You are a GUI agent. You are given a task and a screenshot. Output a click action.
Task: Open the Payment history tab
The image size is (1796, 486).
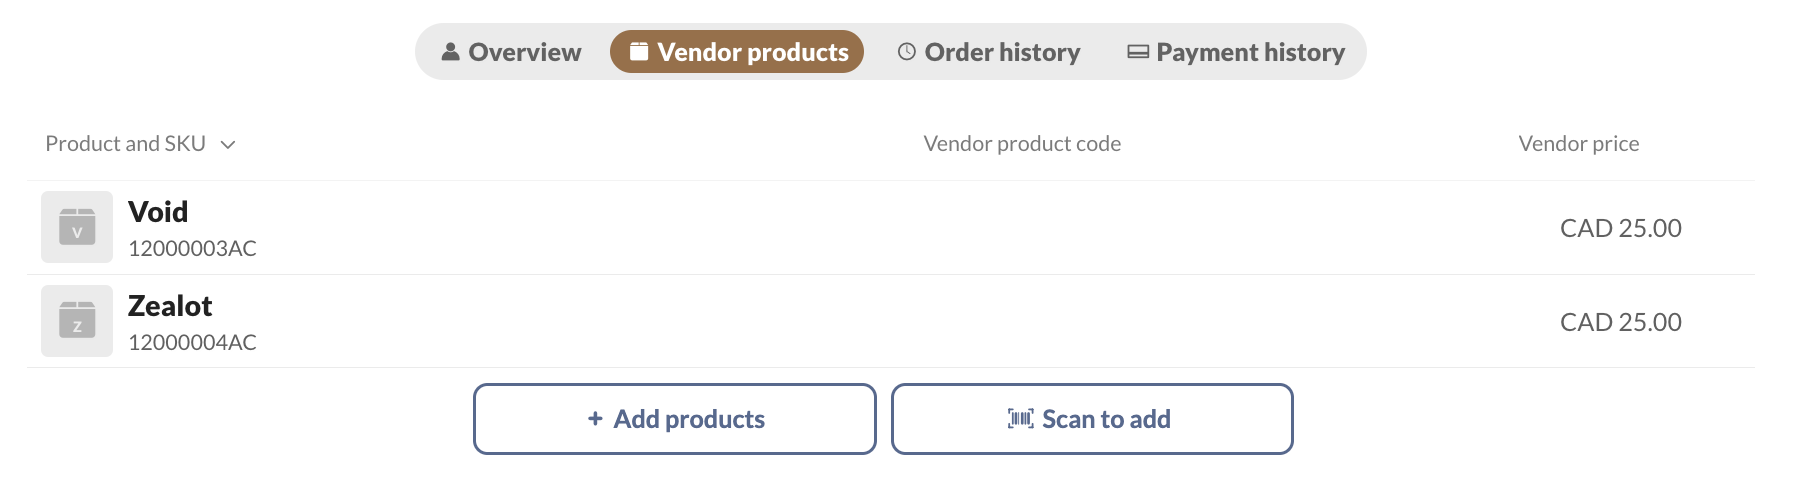coord(1236,52)
